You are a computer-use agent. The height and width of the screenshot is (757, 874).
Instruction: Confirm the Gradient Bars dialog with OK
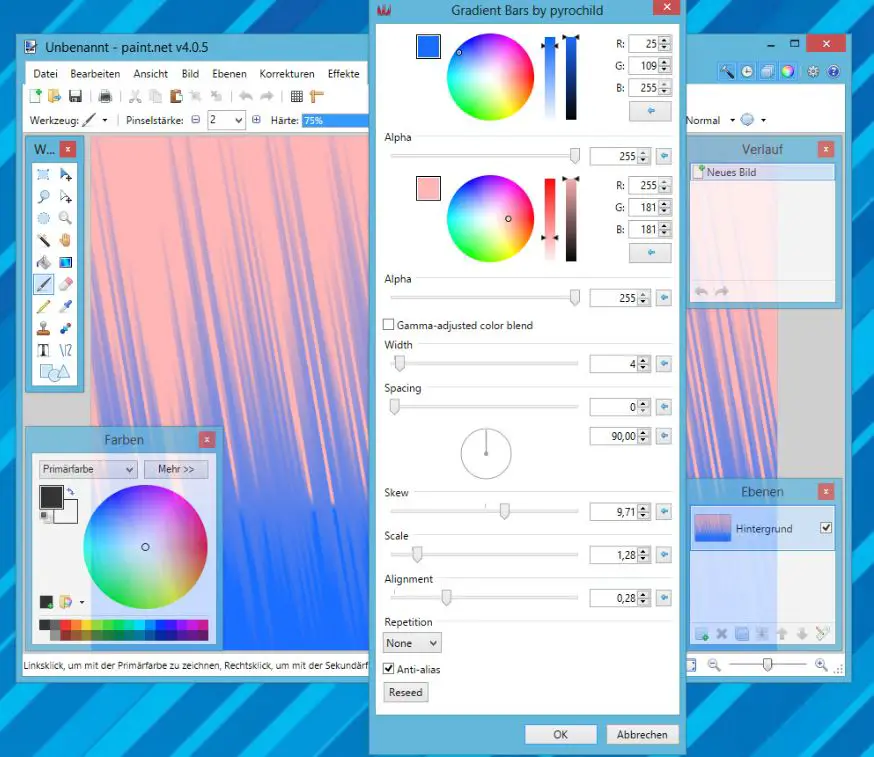pyautogui.click(x=560, y=734)
